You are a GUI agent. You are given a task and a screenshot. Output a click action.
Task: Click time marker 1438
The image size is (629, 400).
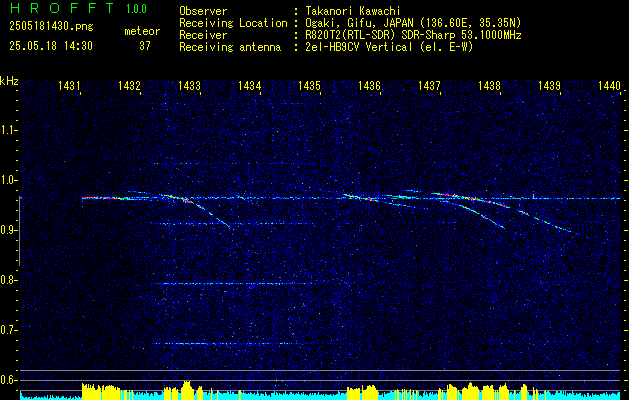click(489, 85)
